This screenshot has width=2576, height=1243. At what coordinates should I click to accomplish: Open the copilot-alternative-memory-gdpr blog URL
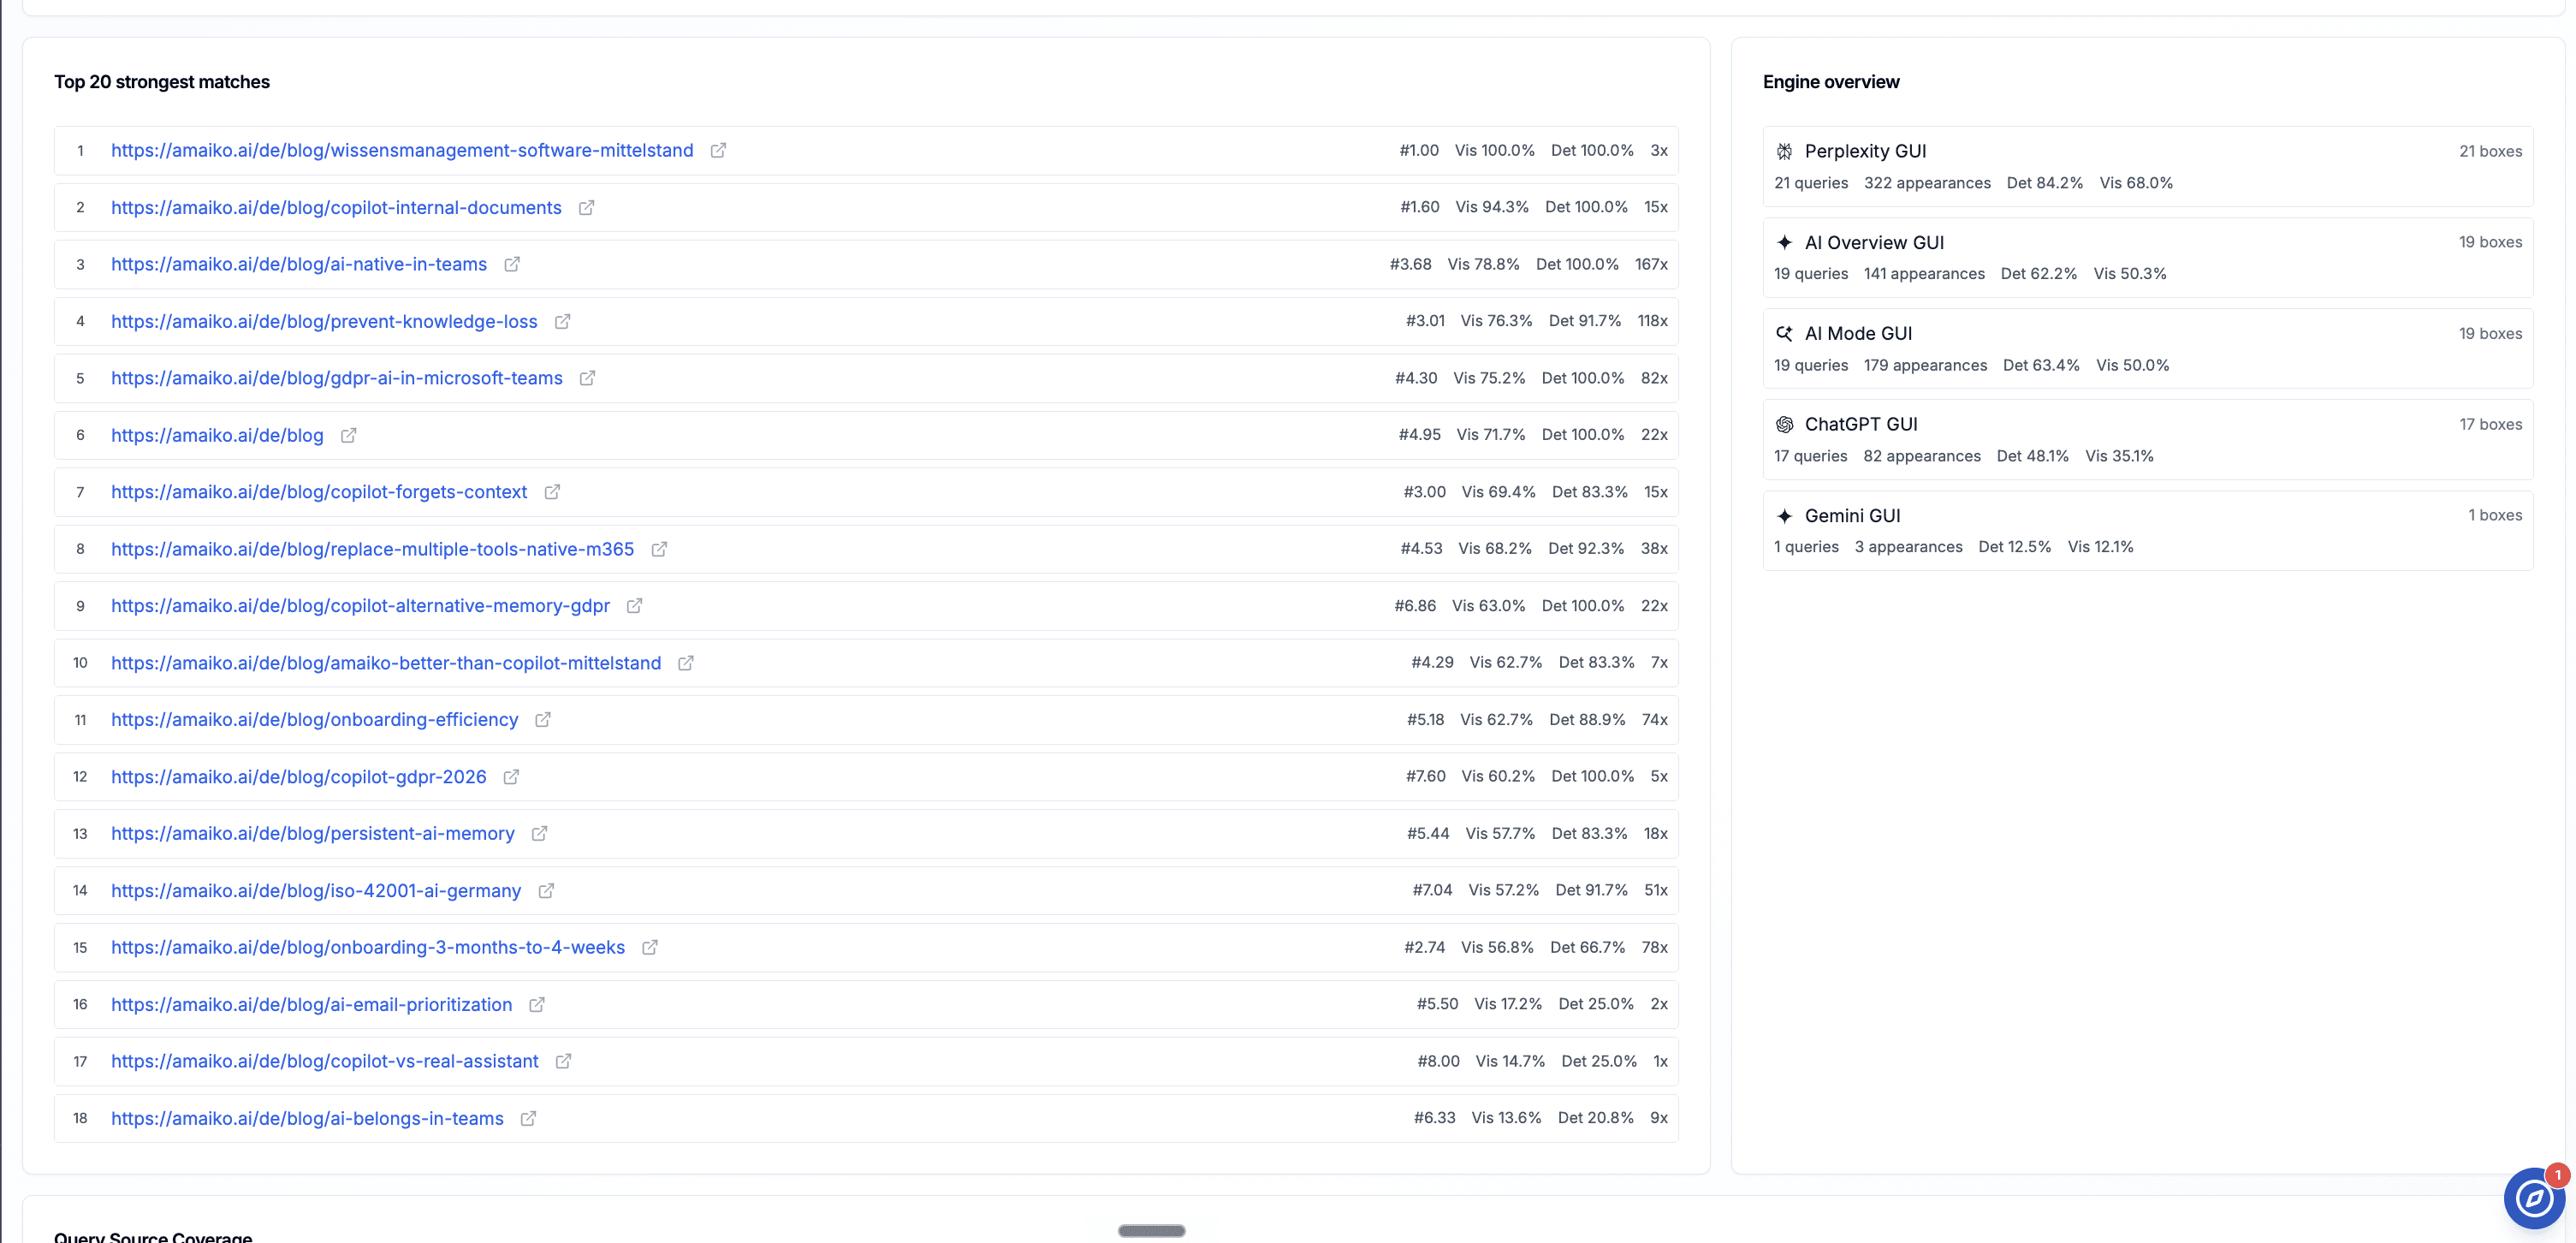click(x=360, y=606)
